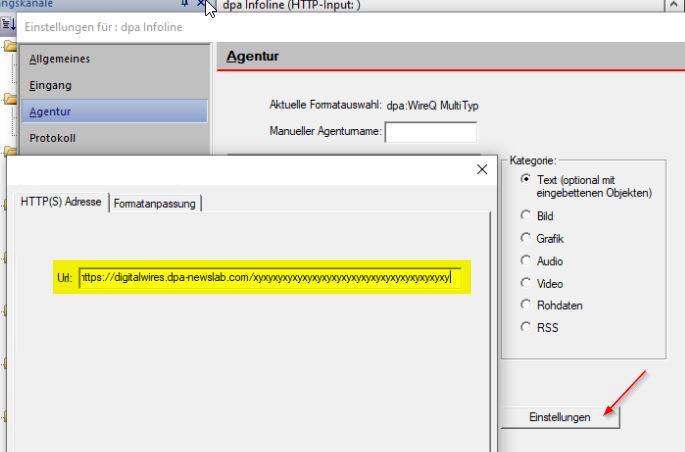
Task: Choose the Rohdaten radio button
Action: click(526, 306)
